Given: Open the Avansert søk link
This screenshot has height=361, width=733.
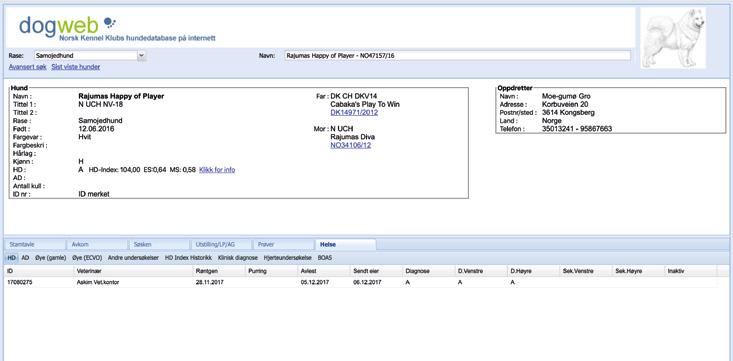Looking at the screenshot, I should (28, 67).
